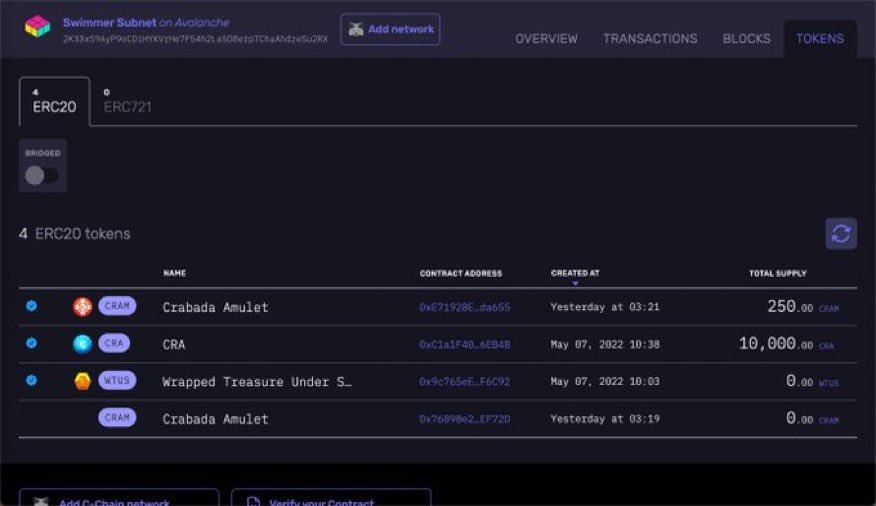876x506 pixels.
Task: Open the Blocks tab
Action: pyautogui.click(x=746, y=39)
